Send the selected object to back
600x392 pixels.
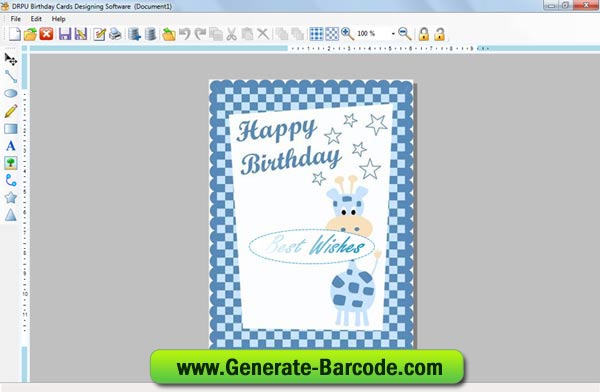(298, 34)
